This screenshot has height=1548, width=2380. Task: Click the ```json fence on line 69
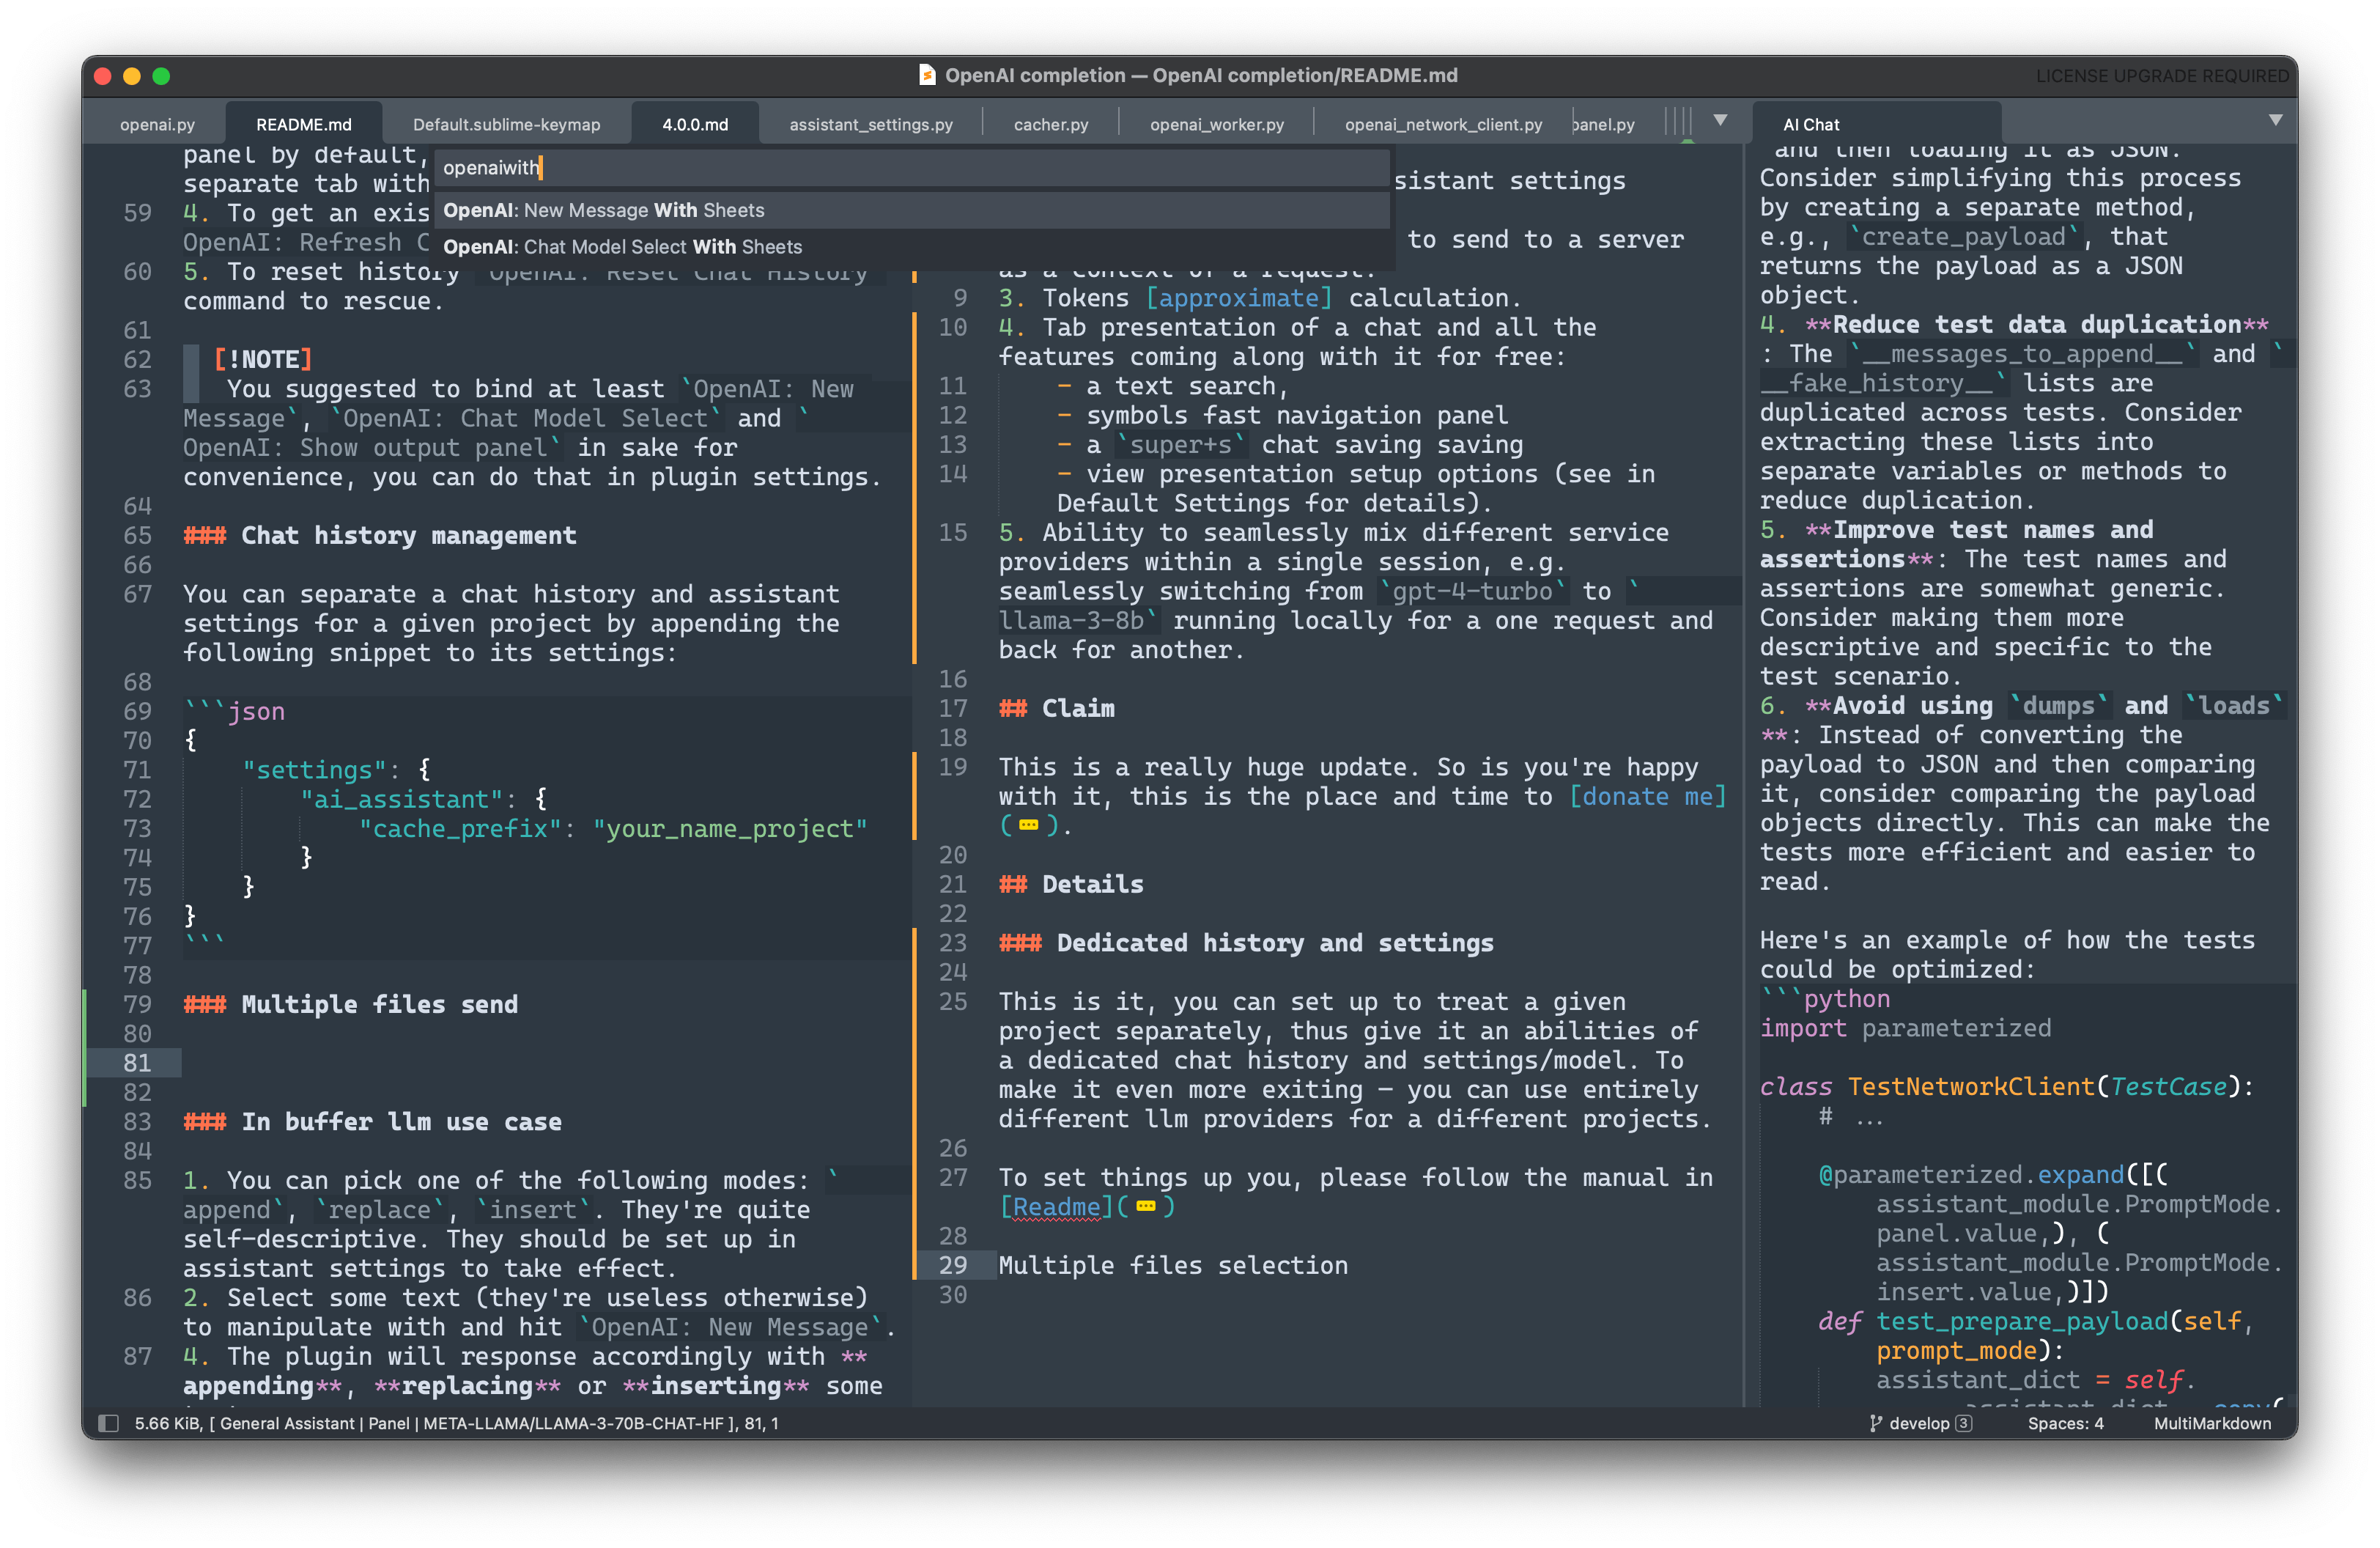click(x=234, y=712)
